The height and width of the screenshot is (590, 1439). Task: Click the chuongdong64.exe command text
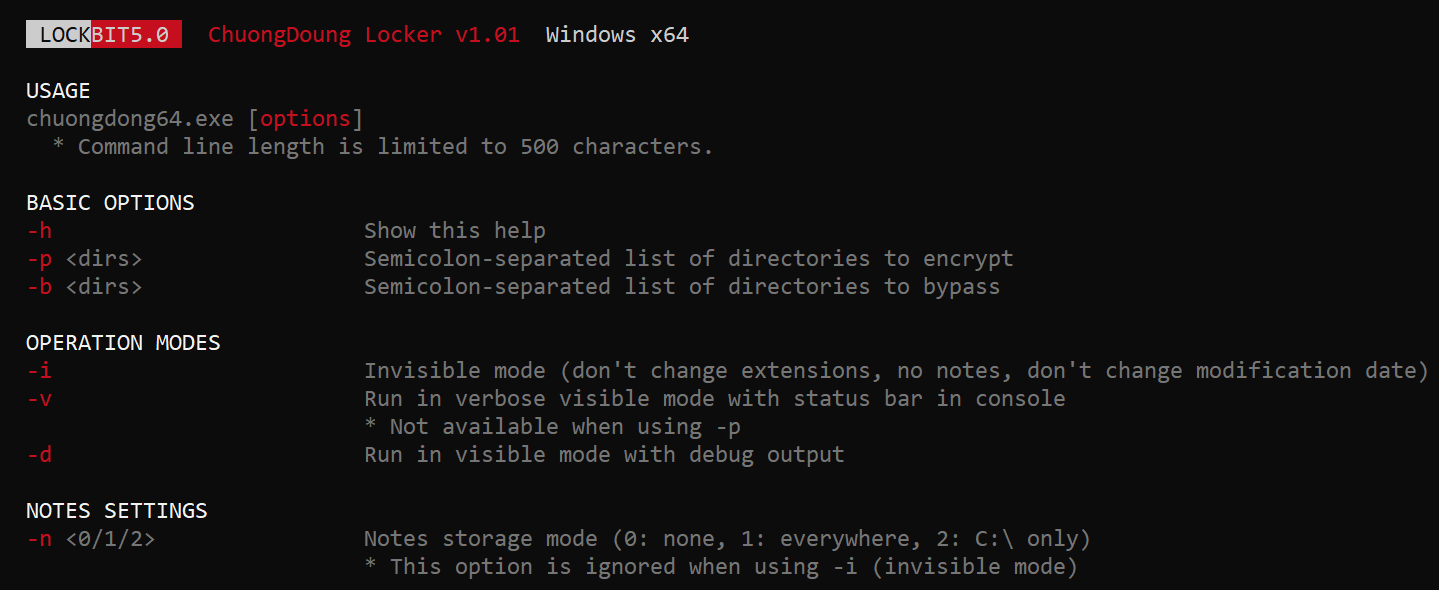click(x=130, y=119)
